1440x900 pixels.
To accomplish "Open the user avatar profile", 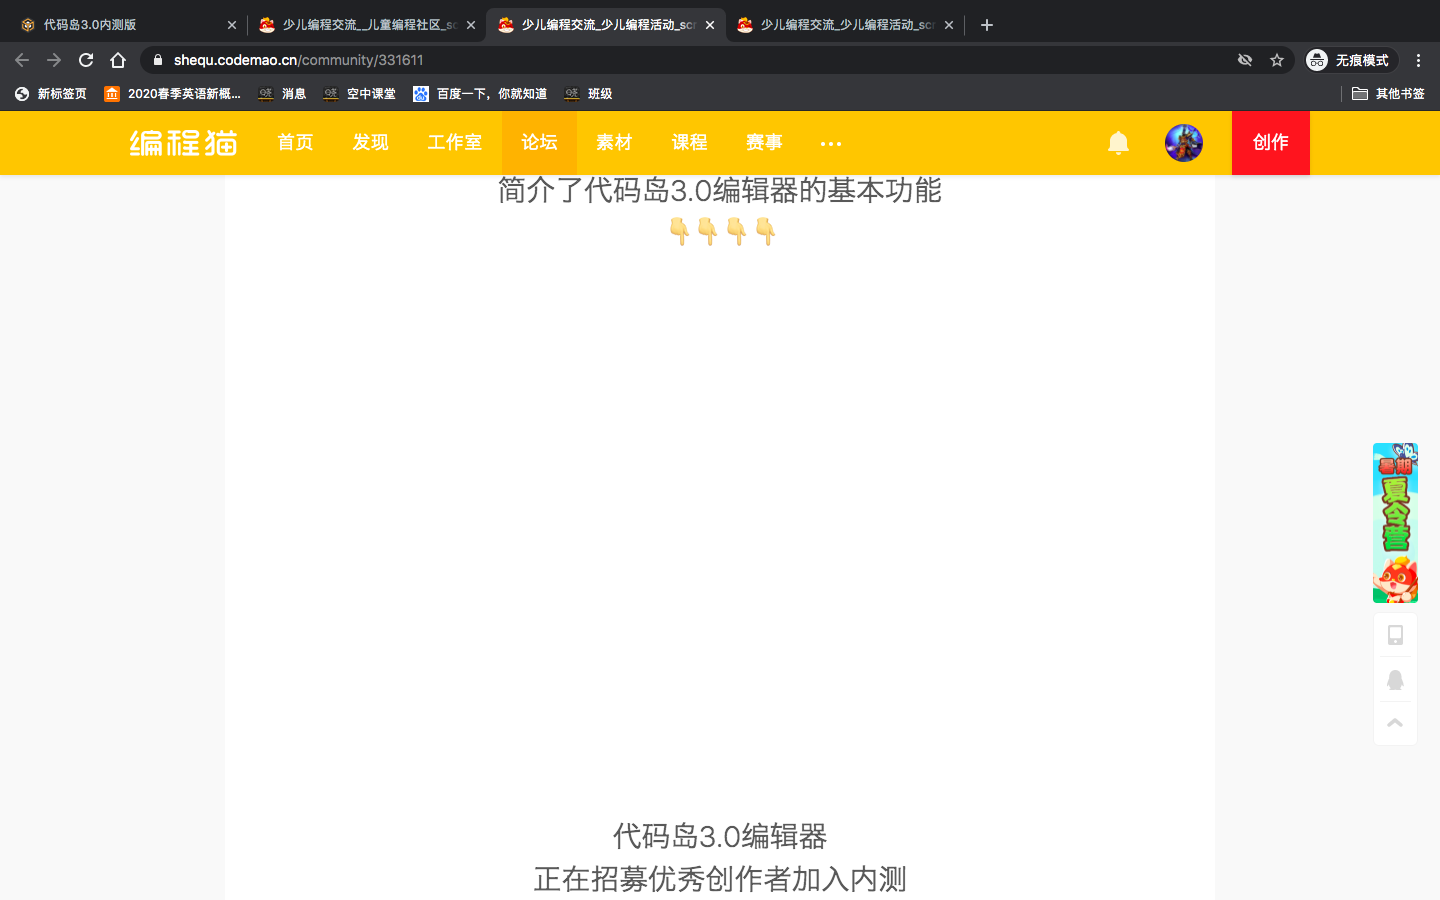I will pyautogui.click(x=1184, y=143).
